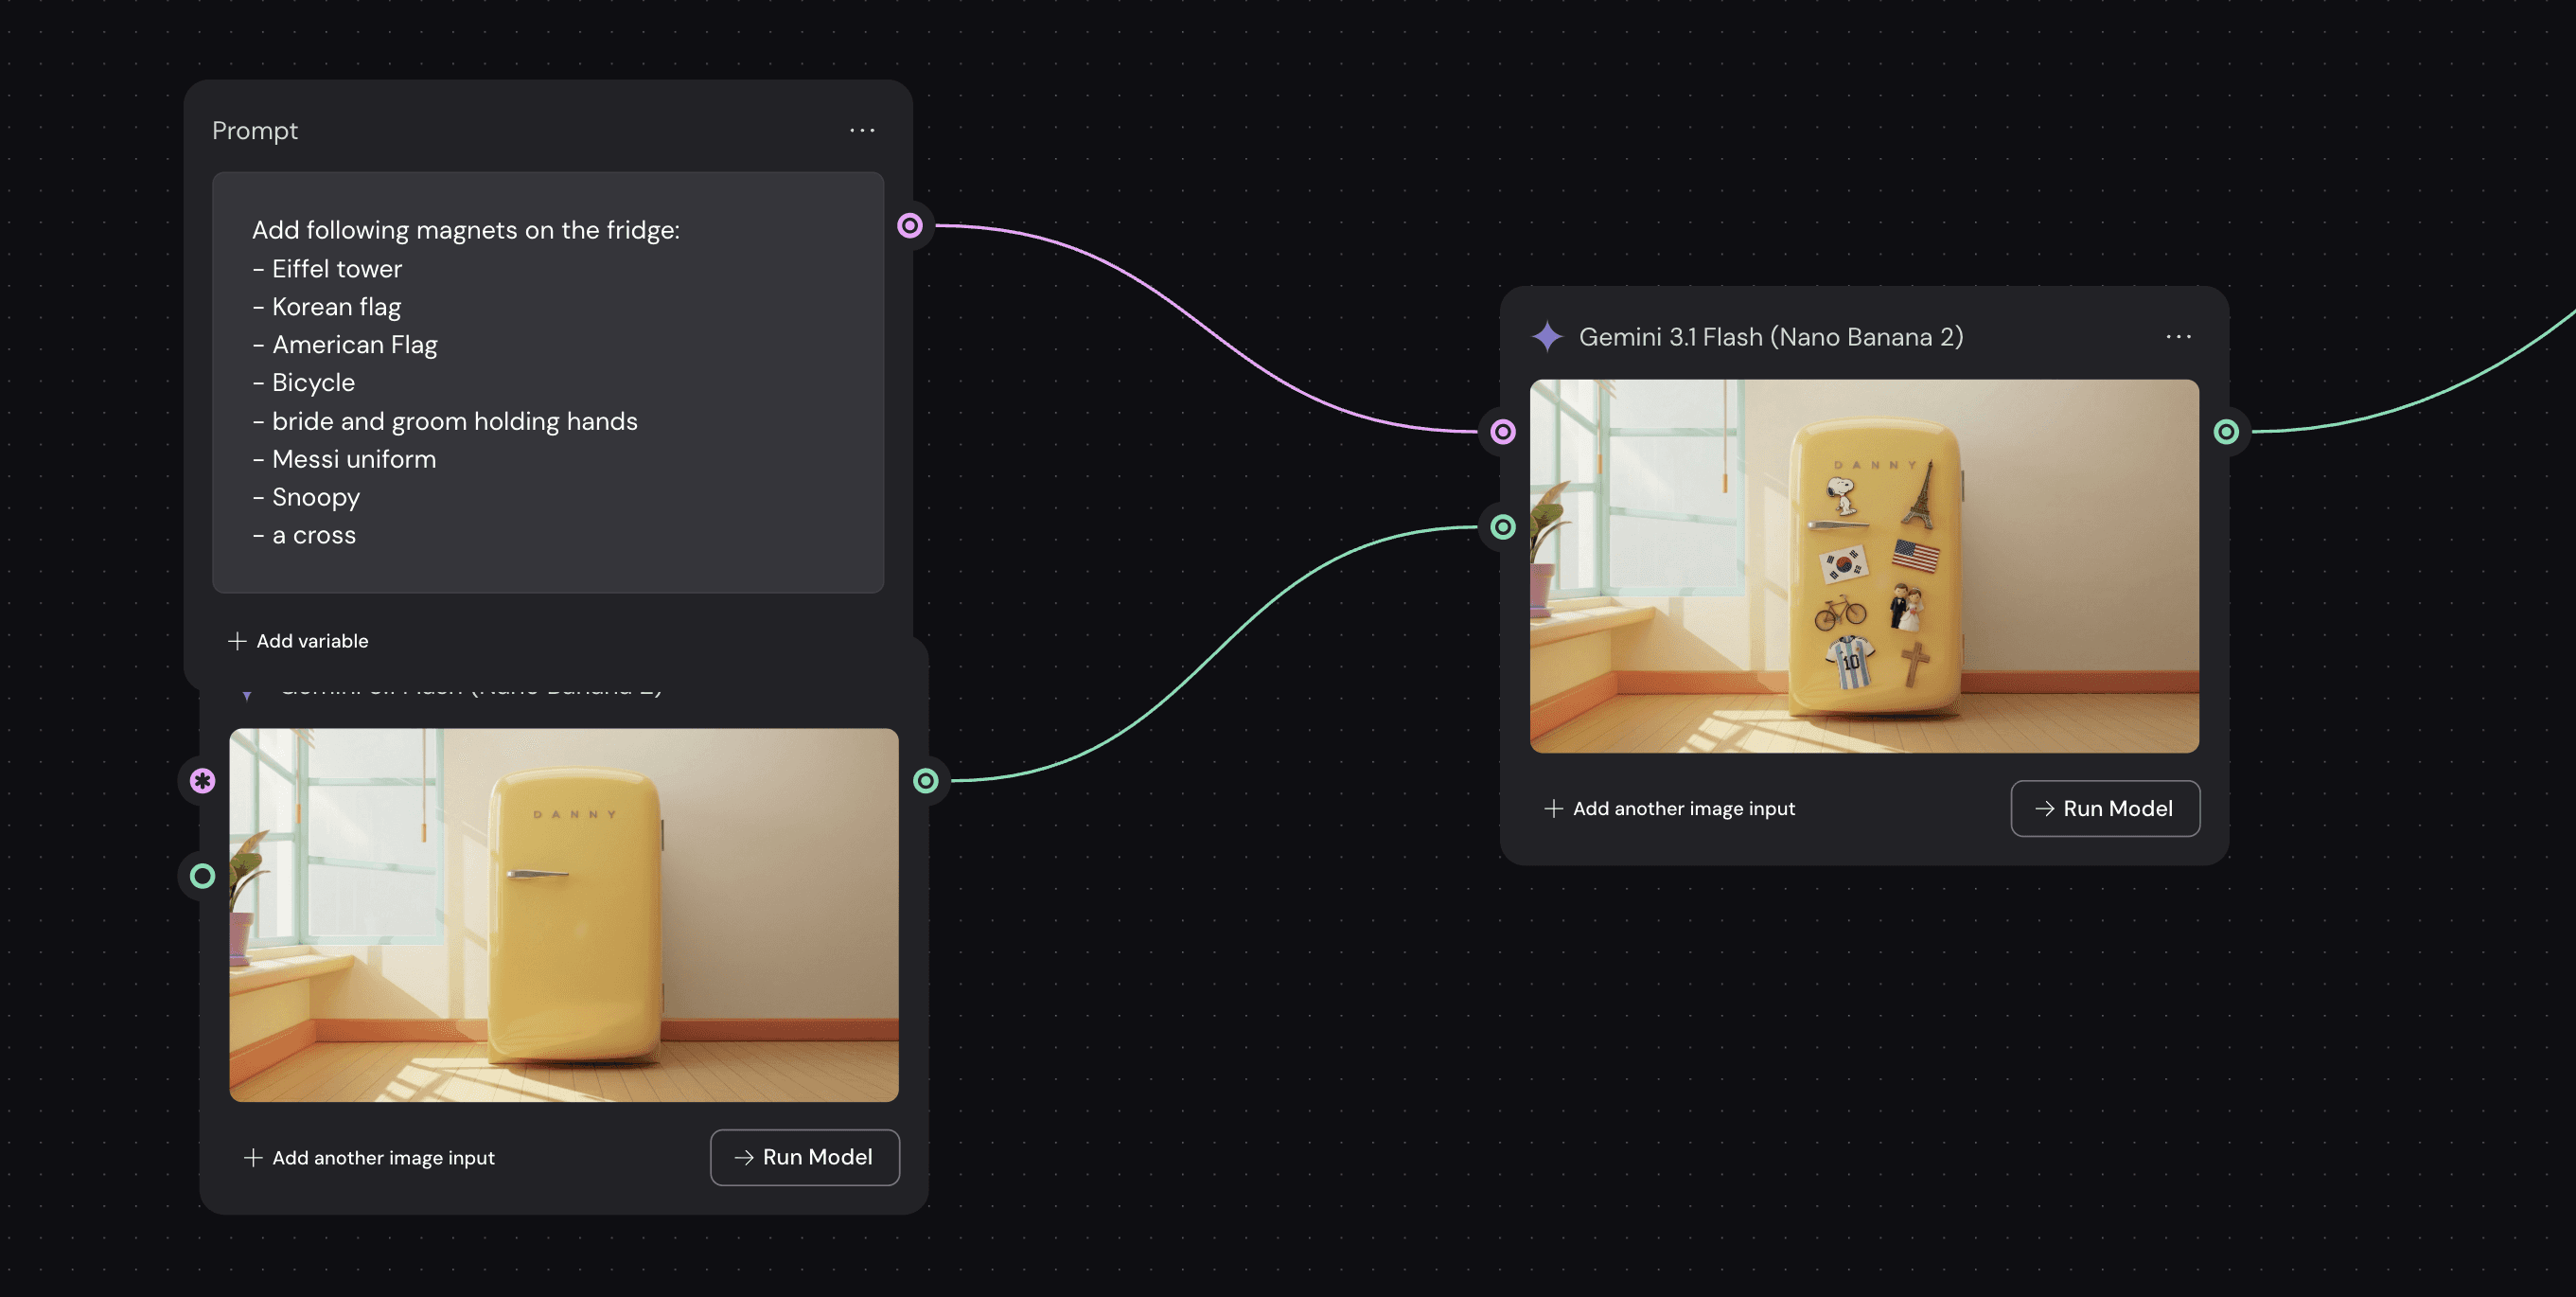
Task: Click the empty green input port on lower-left node
Action: pos(203,877)
